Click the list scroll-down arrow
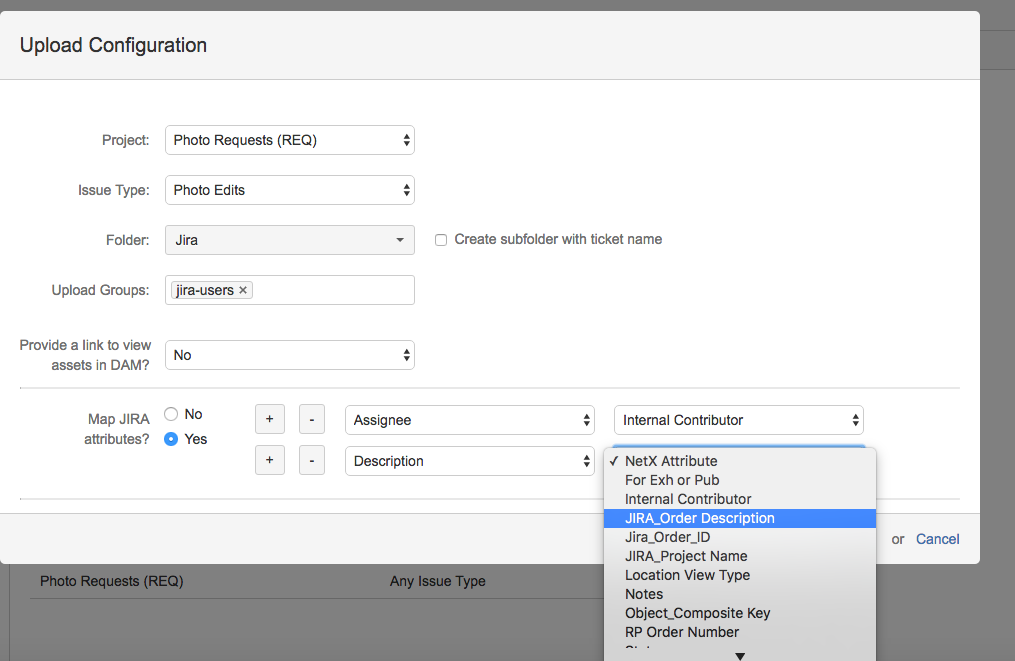1015x661 pixels. point(740,656)
